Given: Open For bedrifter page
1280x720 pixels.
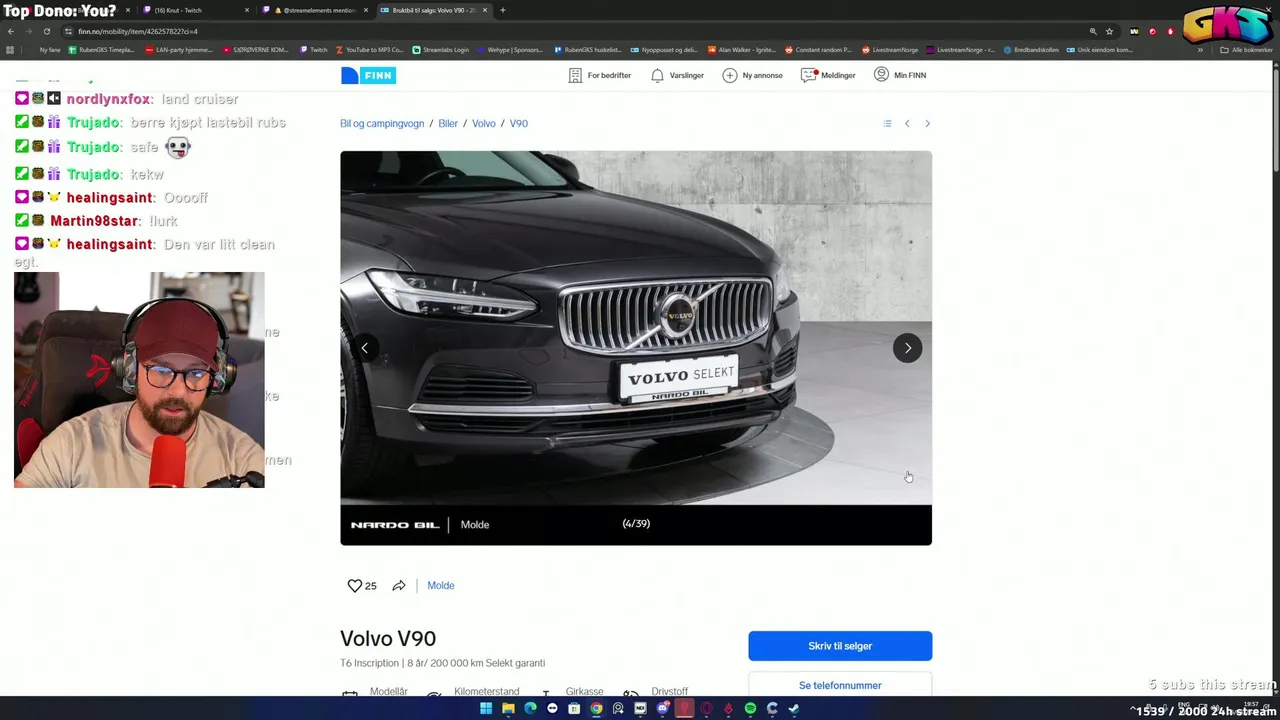Looking at the screenshot, I should [599, 75].
